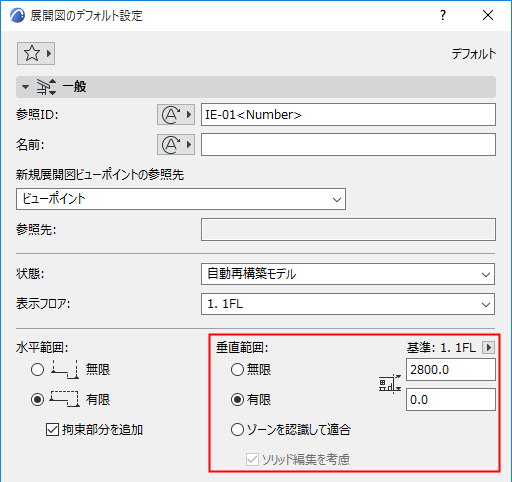Click the 2800.0 upper height field
Screen dimensions: 512x482
coord(451,370)
